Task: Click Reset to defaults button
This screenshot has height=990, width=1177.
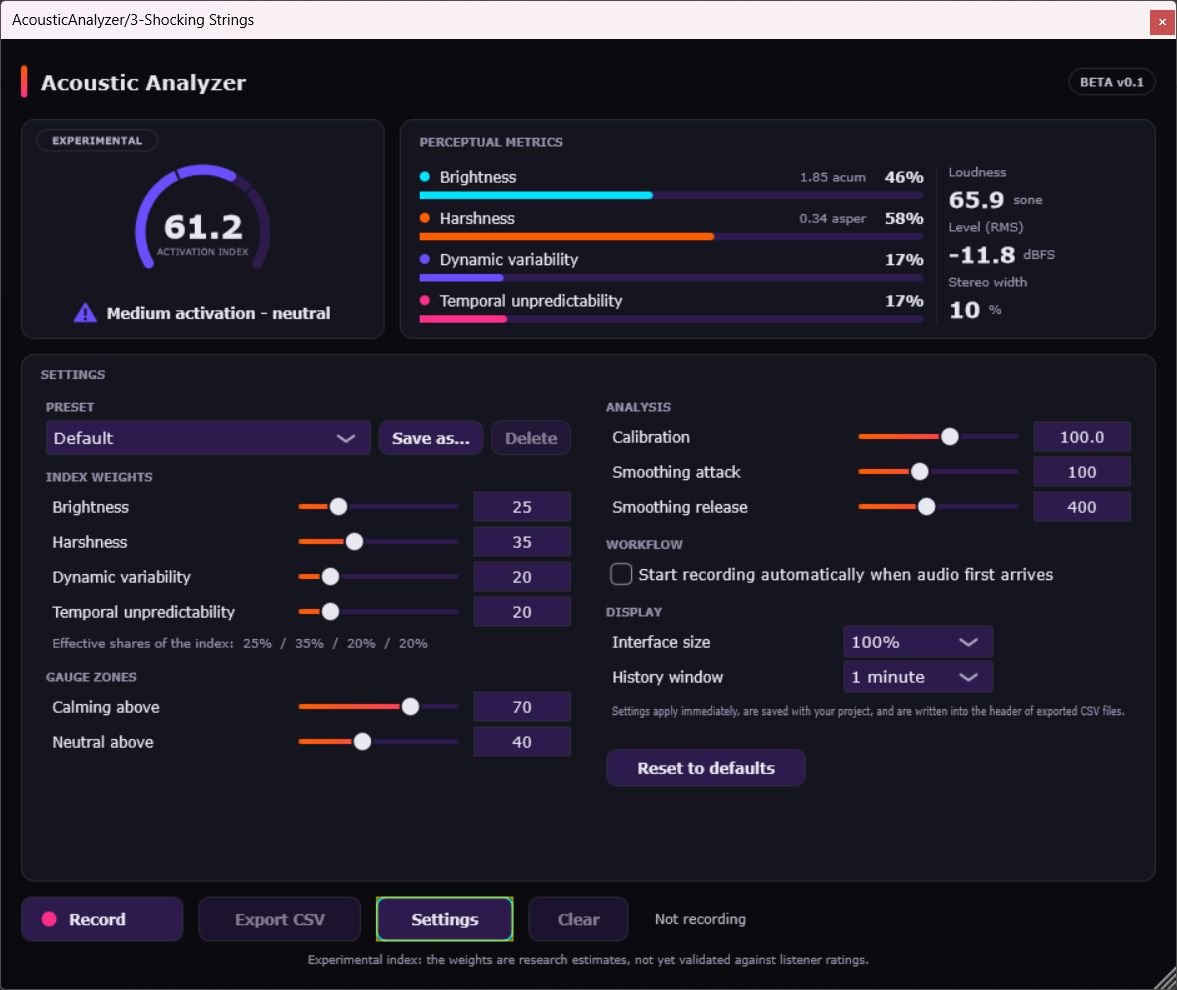Action: click(x=706, y=768)
